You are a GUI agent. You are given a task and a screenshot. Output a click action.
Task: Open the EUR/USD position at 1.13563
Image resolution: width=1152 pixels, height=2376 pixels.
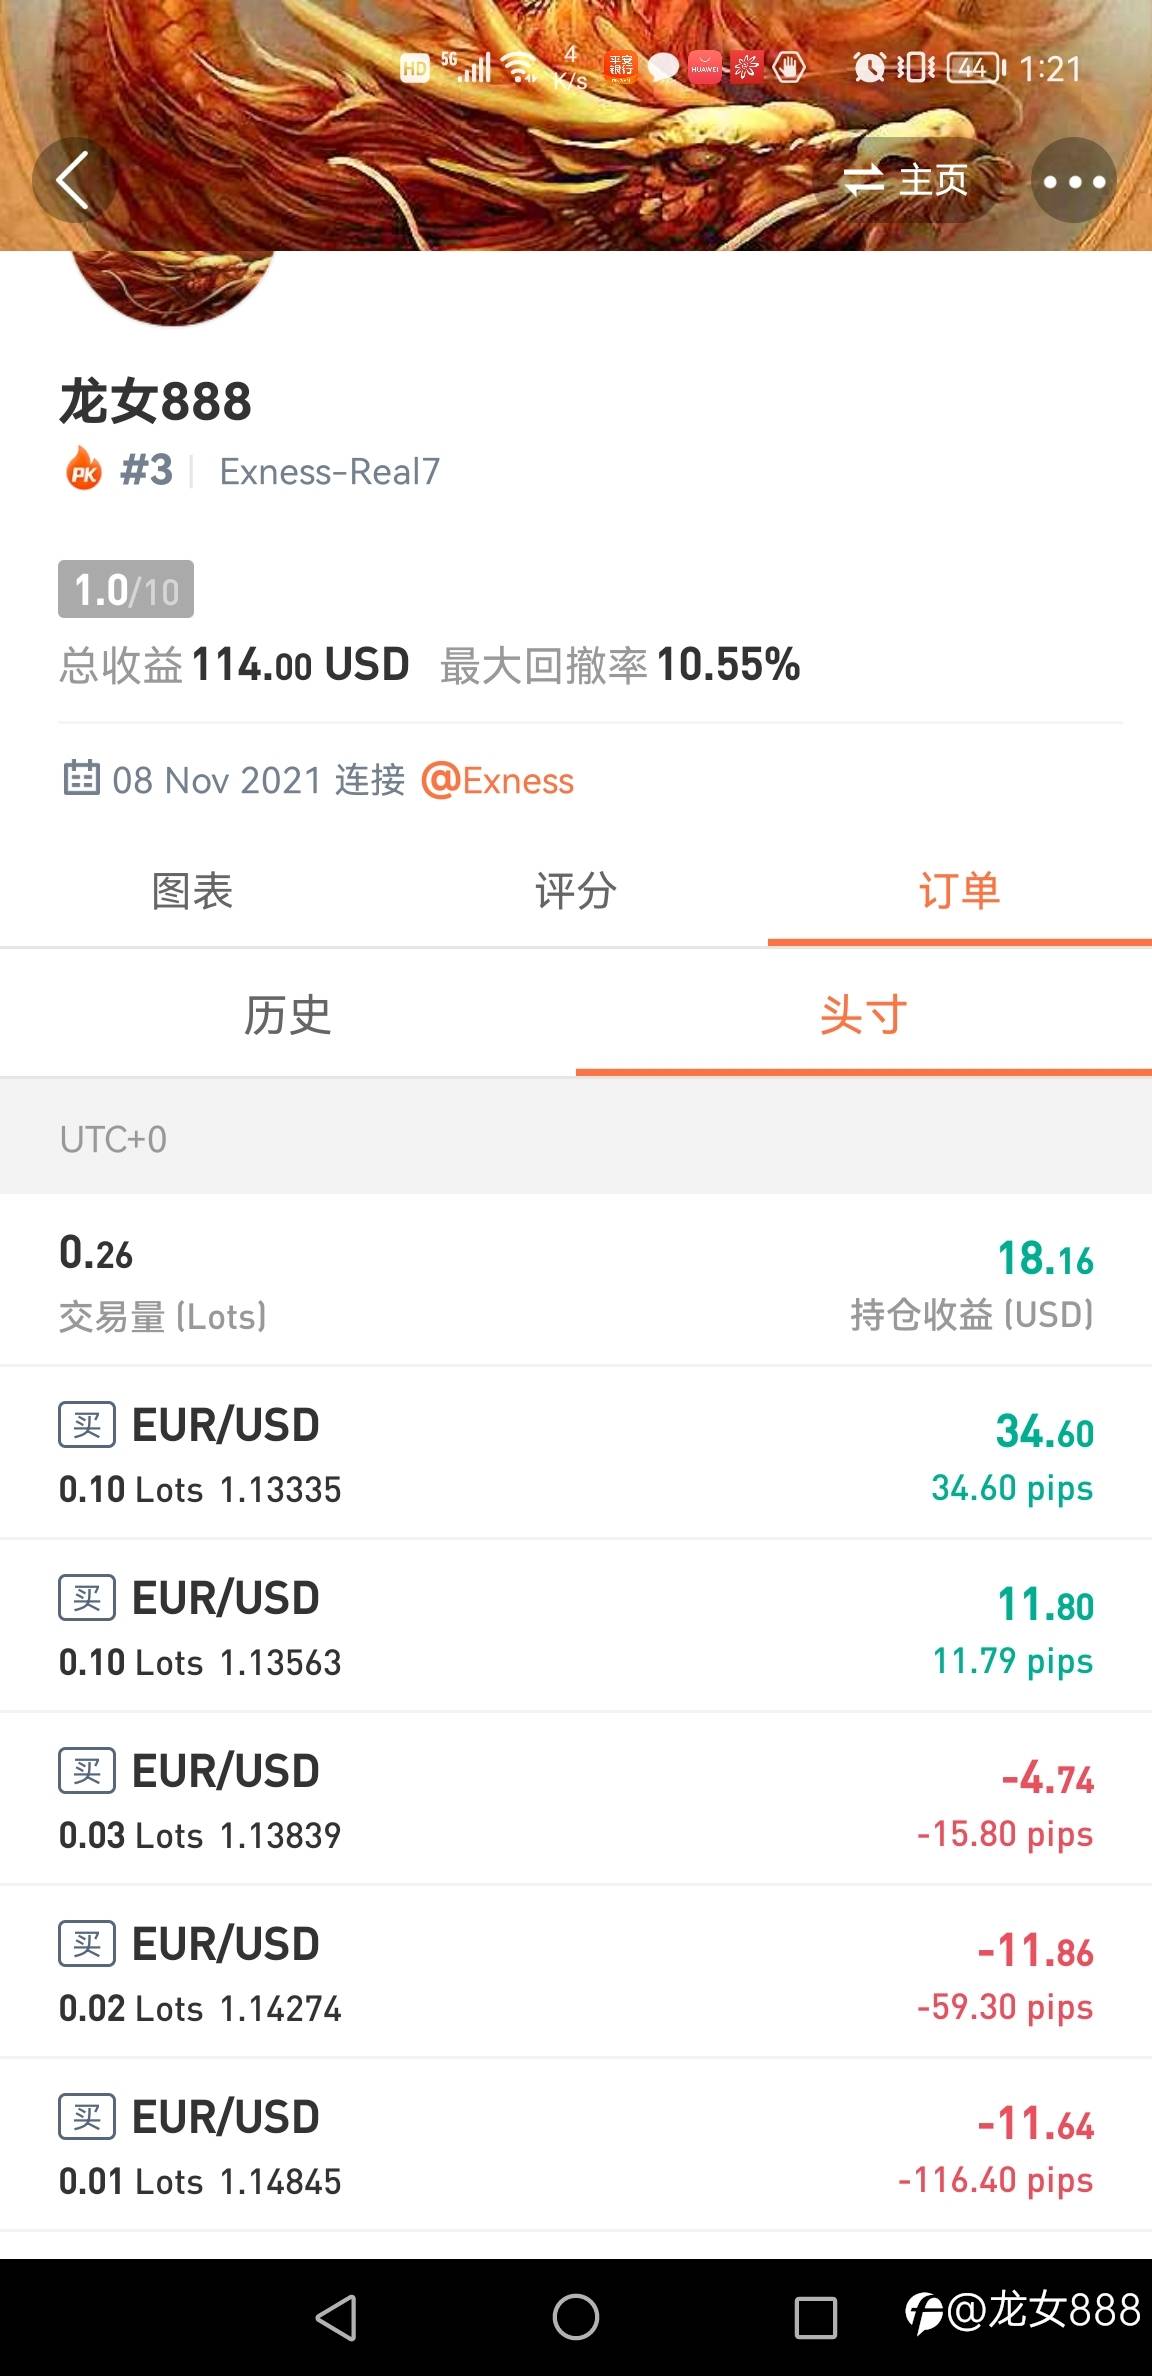(x=576, y=1626)
